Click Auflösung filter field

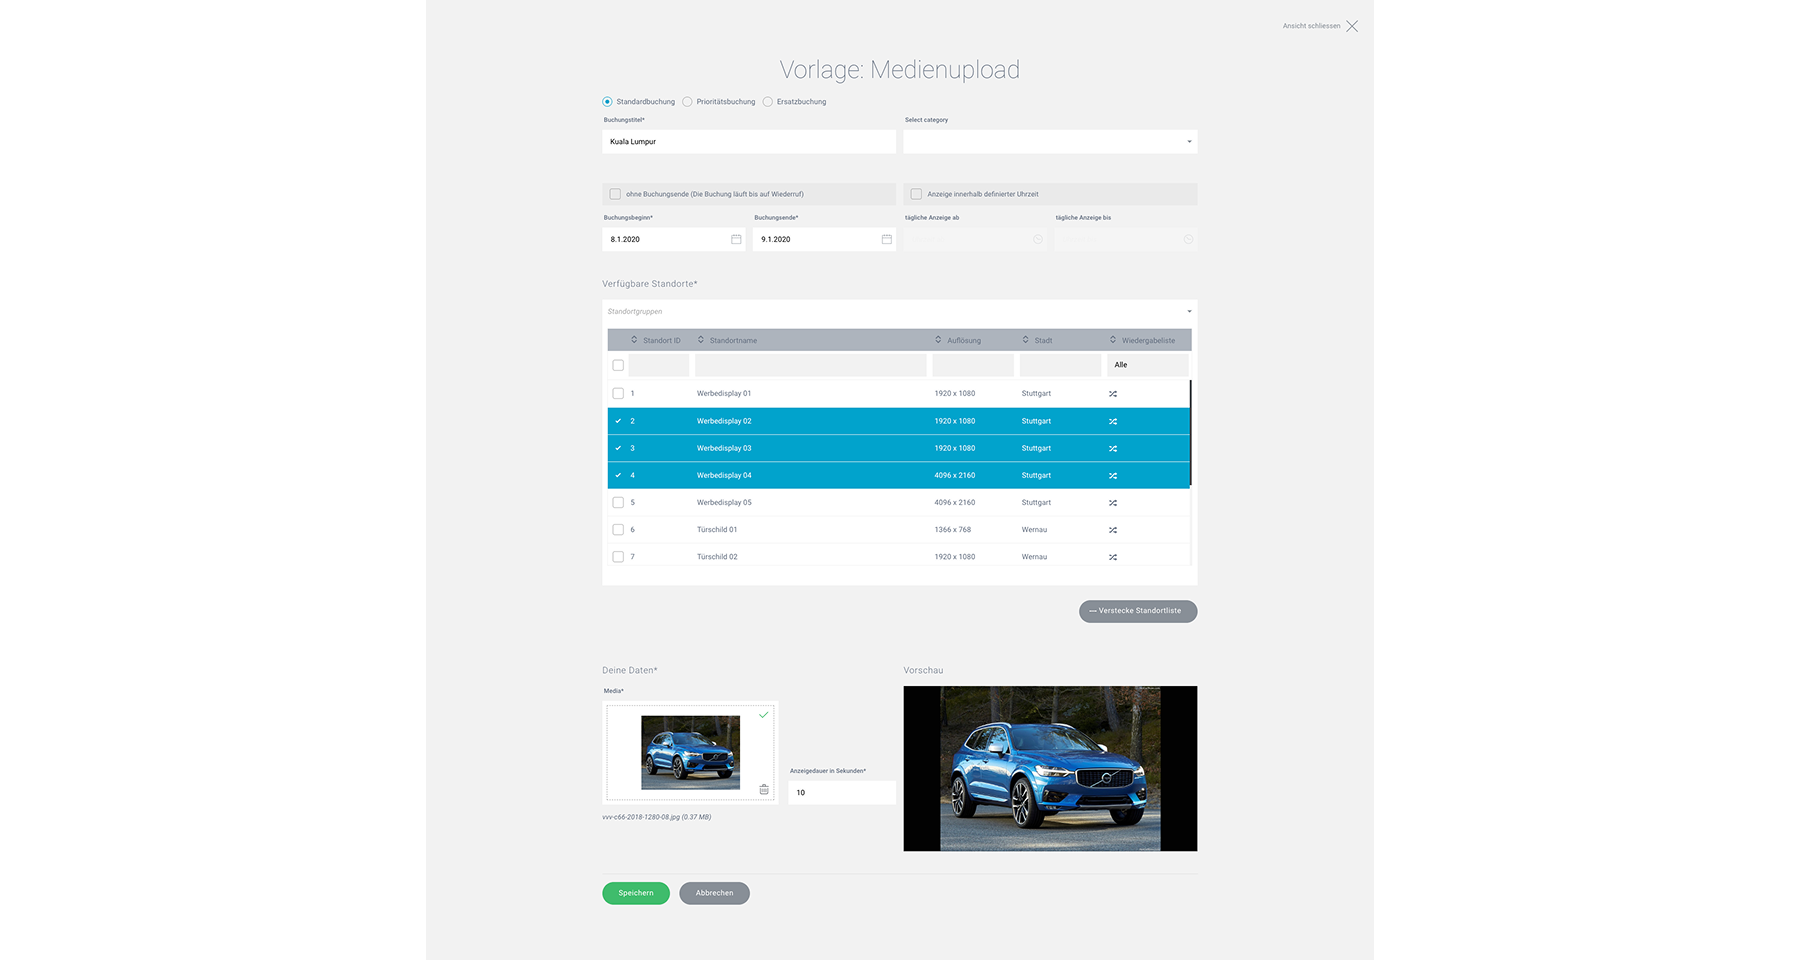click(x=973, y=365)
